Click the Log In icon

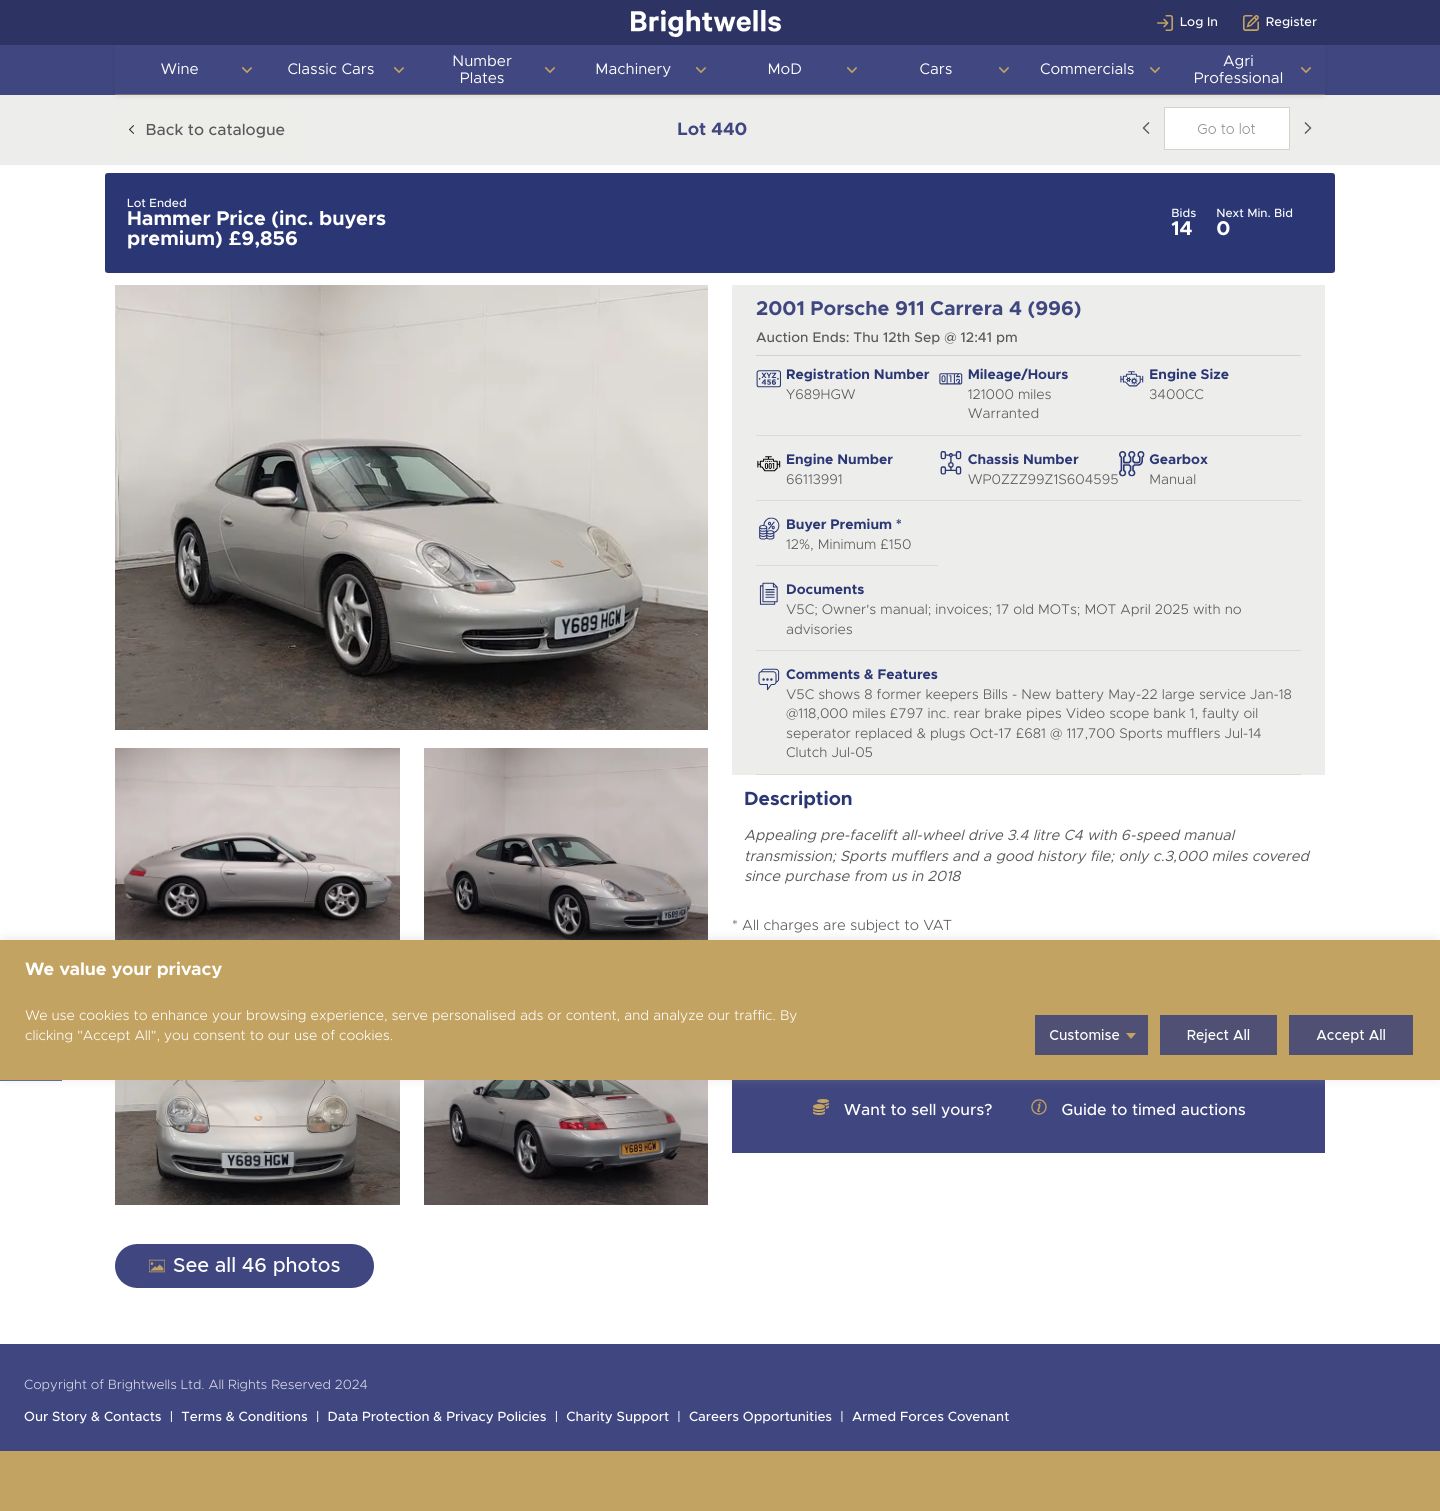pyautogui.click(x=1165, y=22)
